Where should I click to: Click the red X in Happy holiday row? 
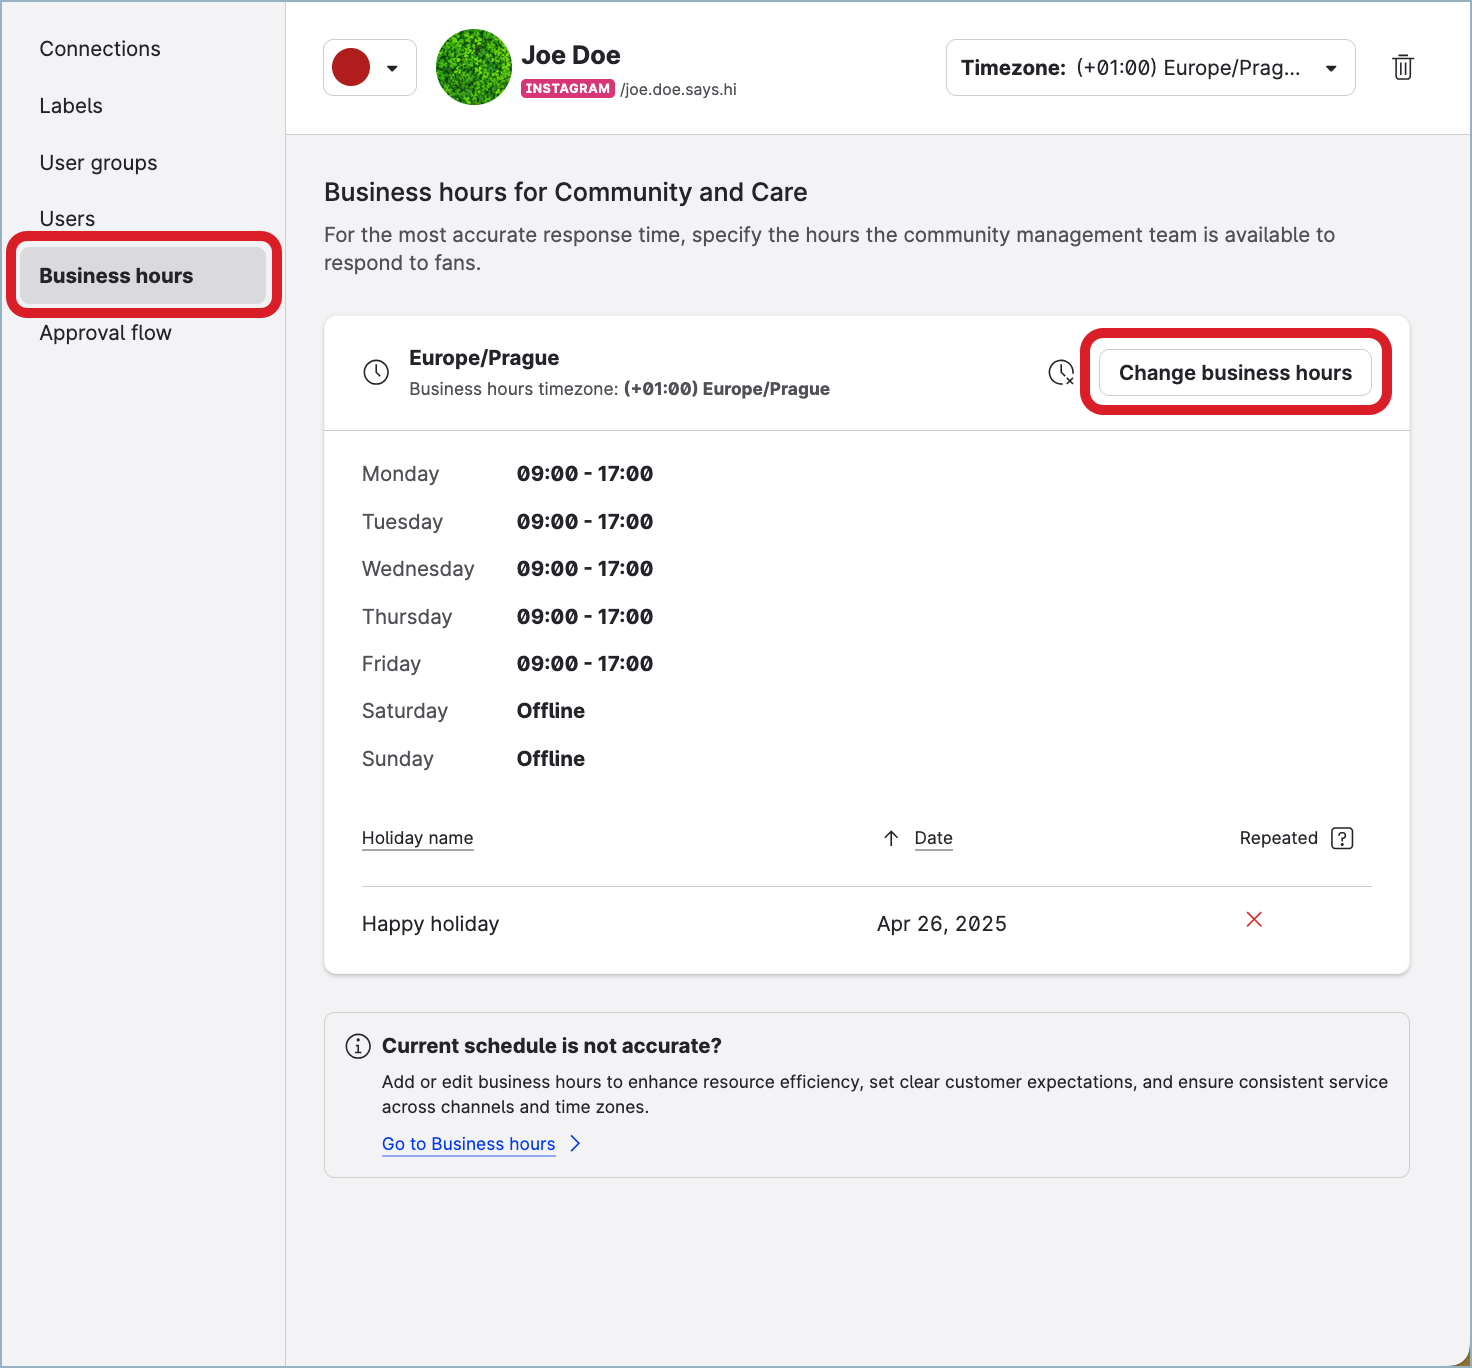(1254, 920)
